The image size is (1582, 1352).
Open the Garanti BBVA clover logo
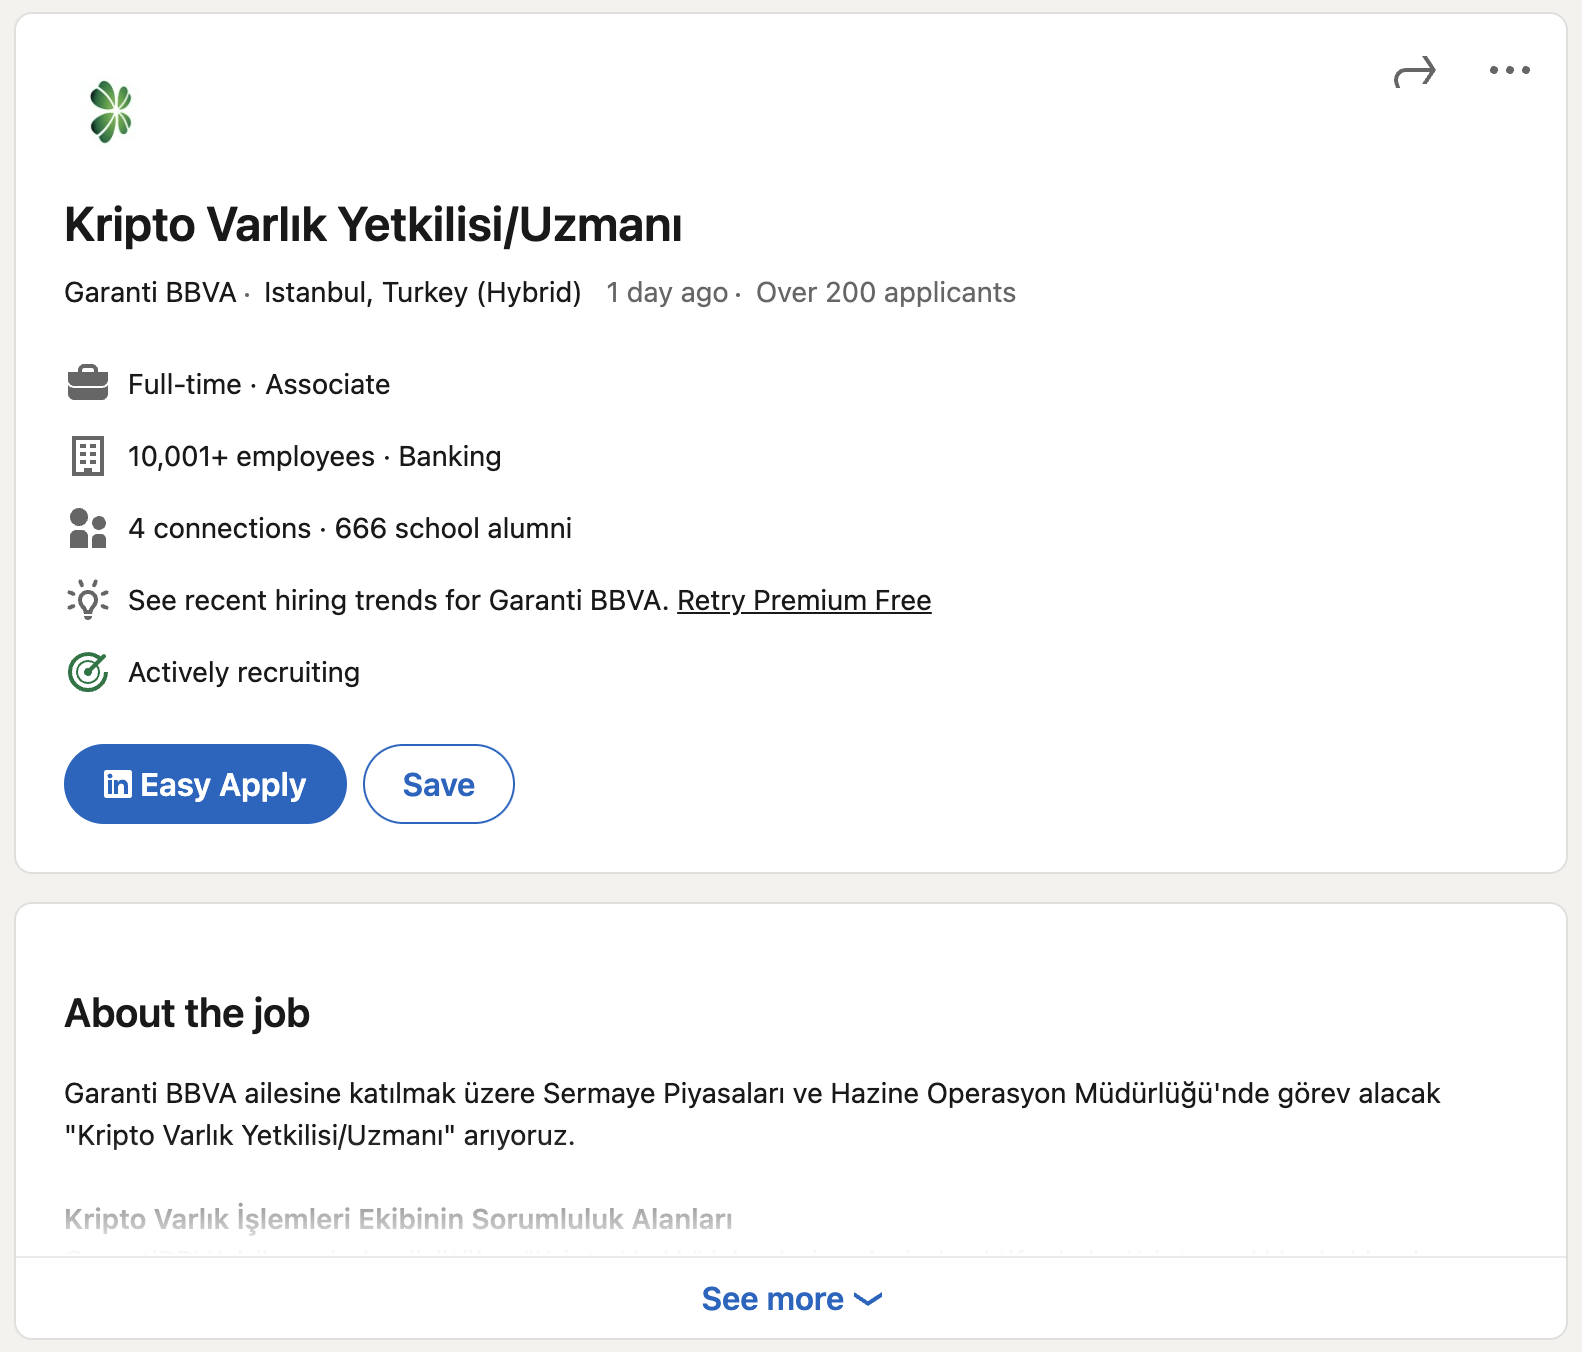(x=110, y=112)
